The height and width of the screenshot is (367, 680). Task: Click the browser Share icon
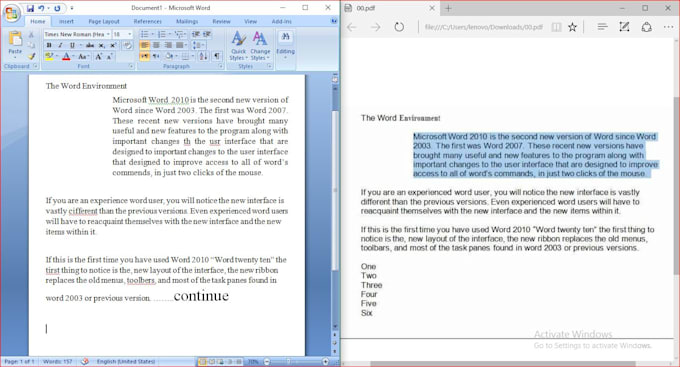coord(647,27)
